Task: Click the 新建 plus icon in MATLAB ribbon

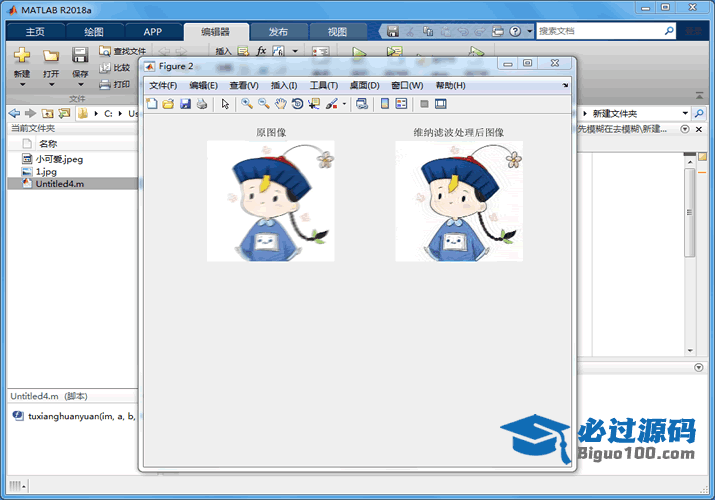Action: [x=21, y=56]
